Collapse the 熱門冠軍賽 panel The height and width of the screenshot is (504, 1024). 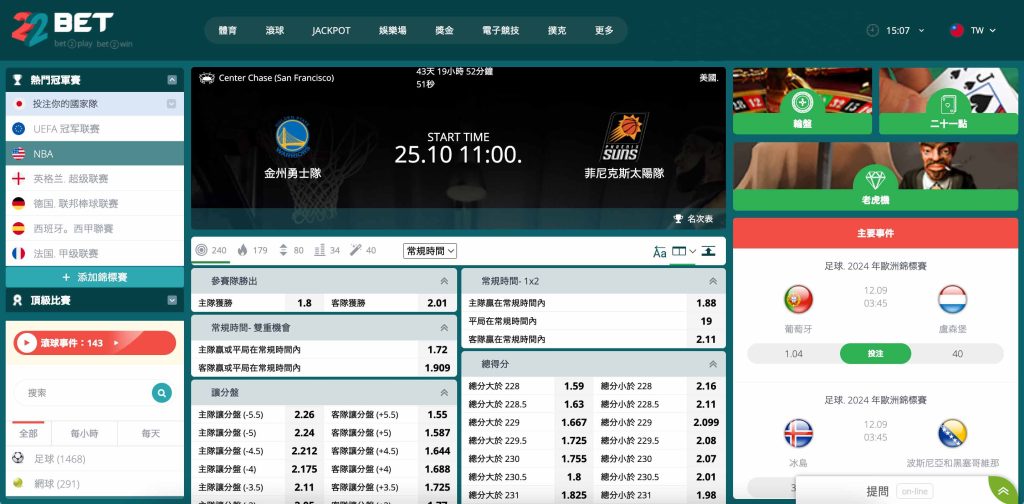[x=172, y=80]
